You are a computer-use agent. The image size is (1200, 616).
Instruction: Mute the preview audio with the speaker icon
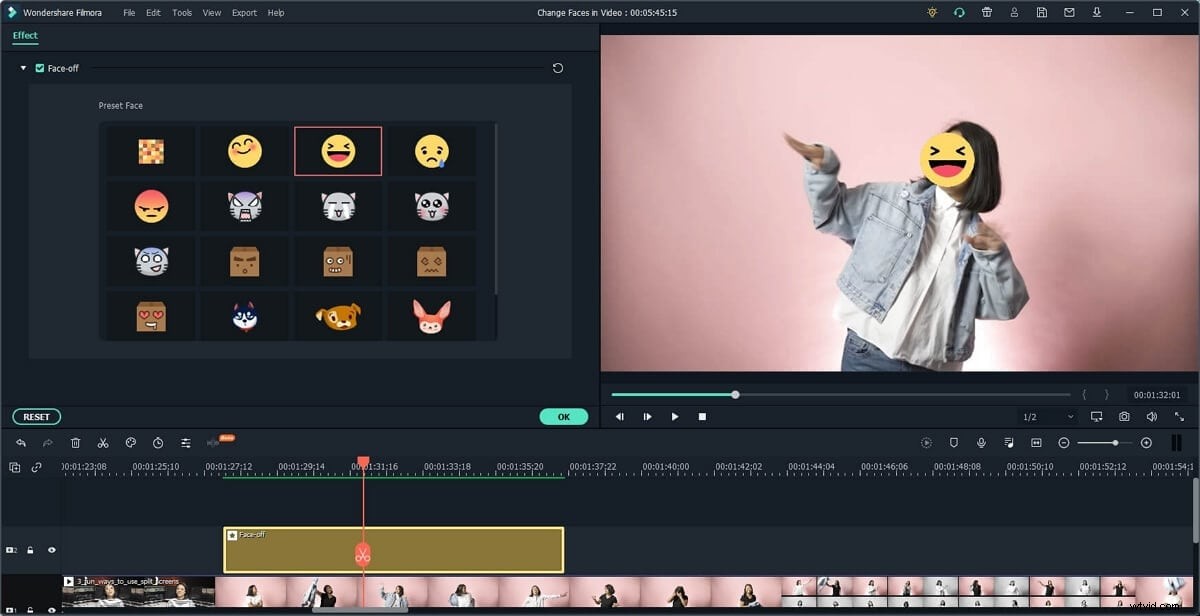click(1152, 417)
